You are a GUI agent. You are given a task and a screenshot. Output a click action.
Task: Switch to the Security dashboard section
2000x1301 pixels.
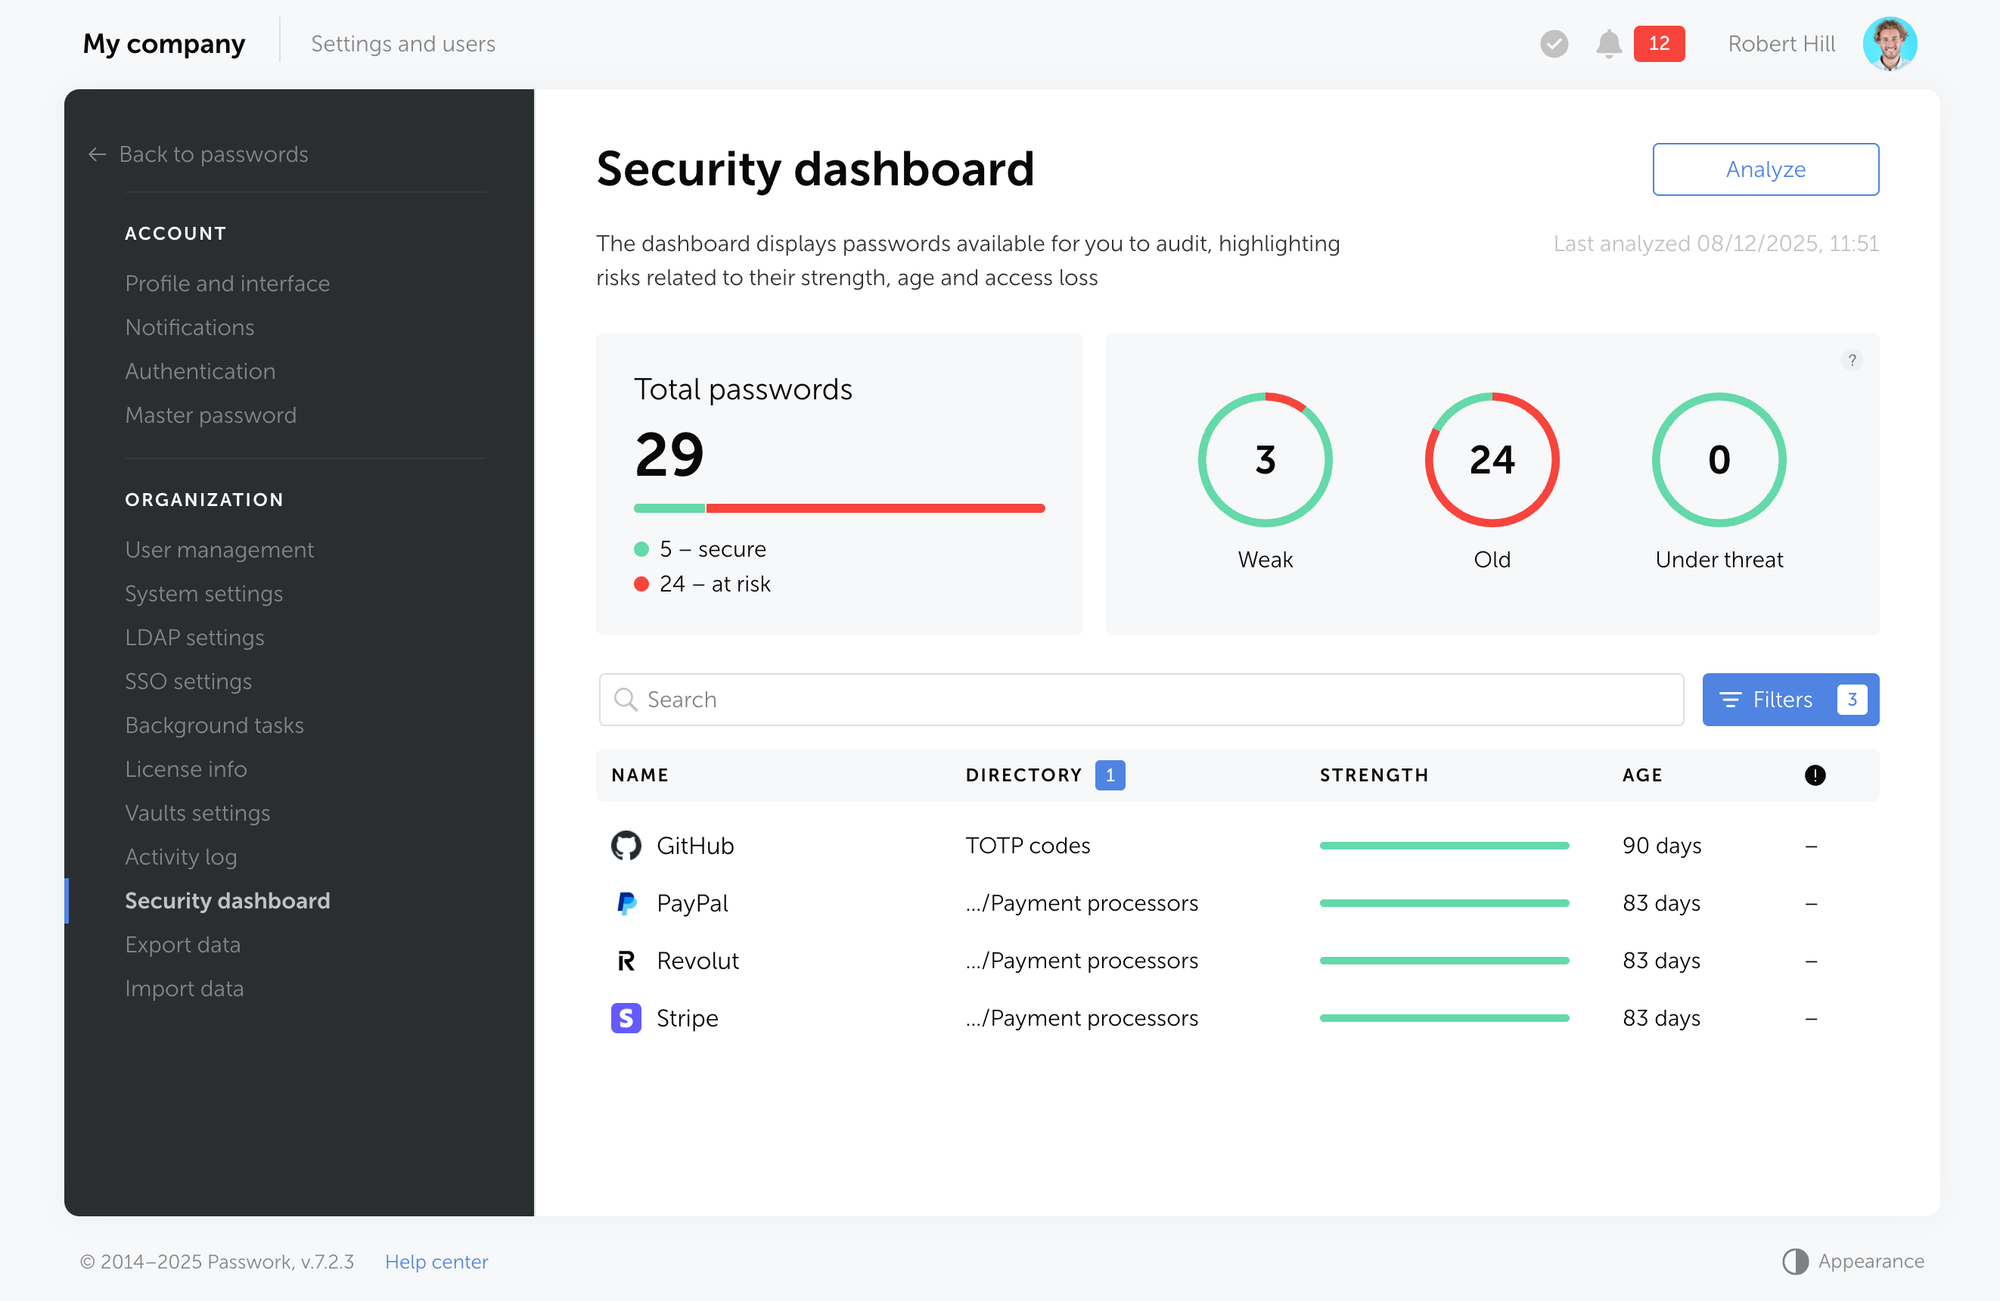pos(227,900)
